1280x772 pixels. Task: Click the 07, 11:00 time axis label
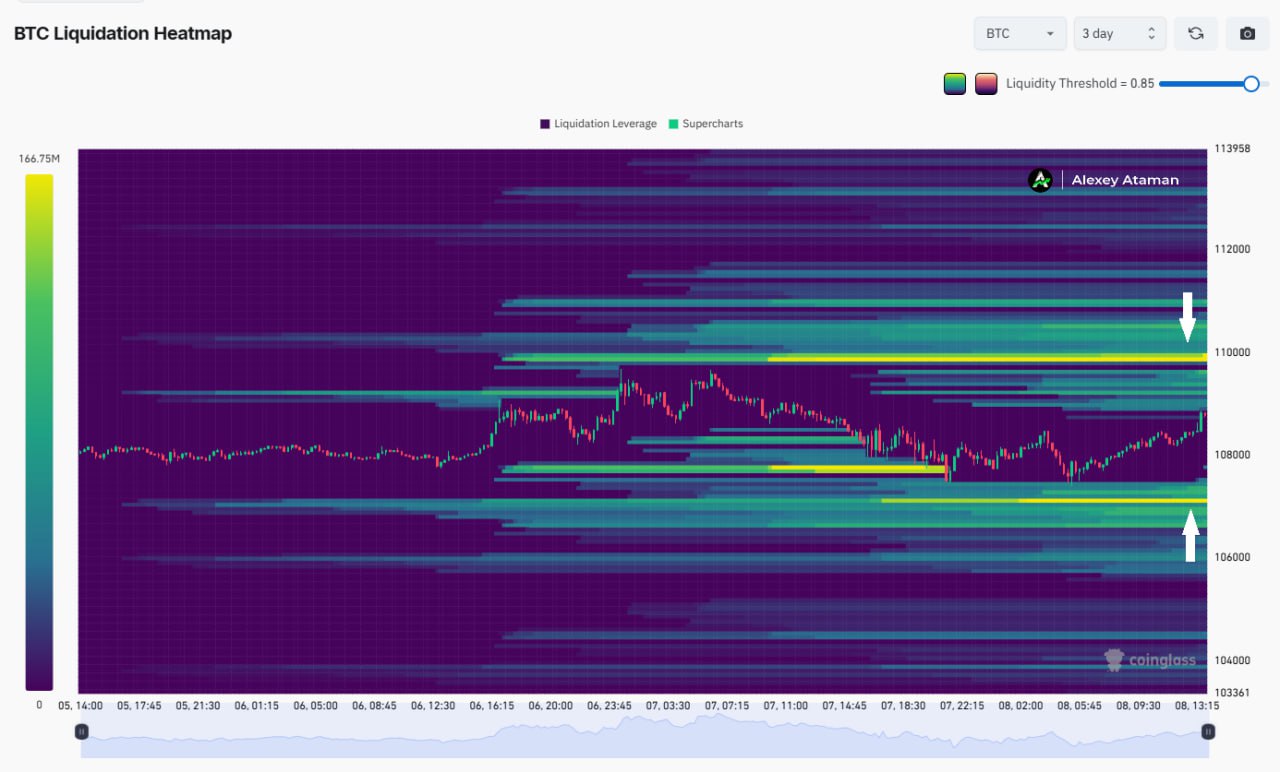point(785,705)
